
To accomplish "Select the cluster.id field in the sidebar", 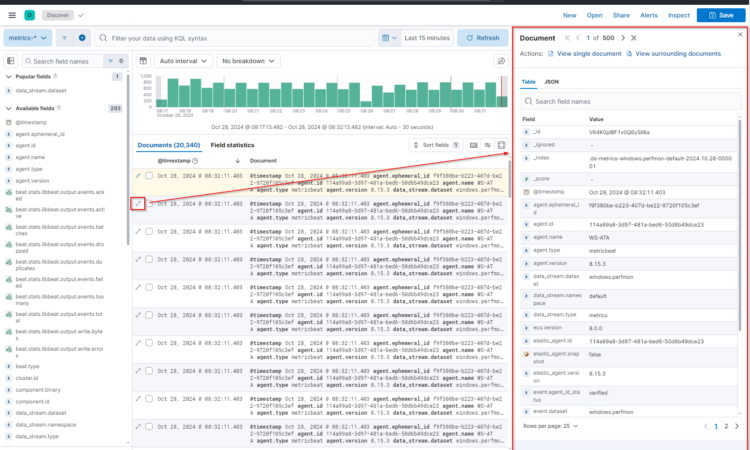I will 27,378.
